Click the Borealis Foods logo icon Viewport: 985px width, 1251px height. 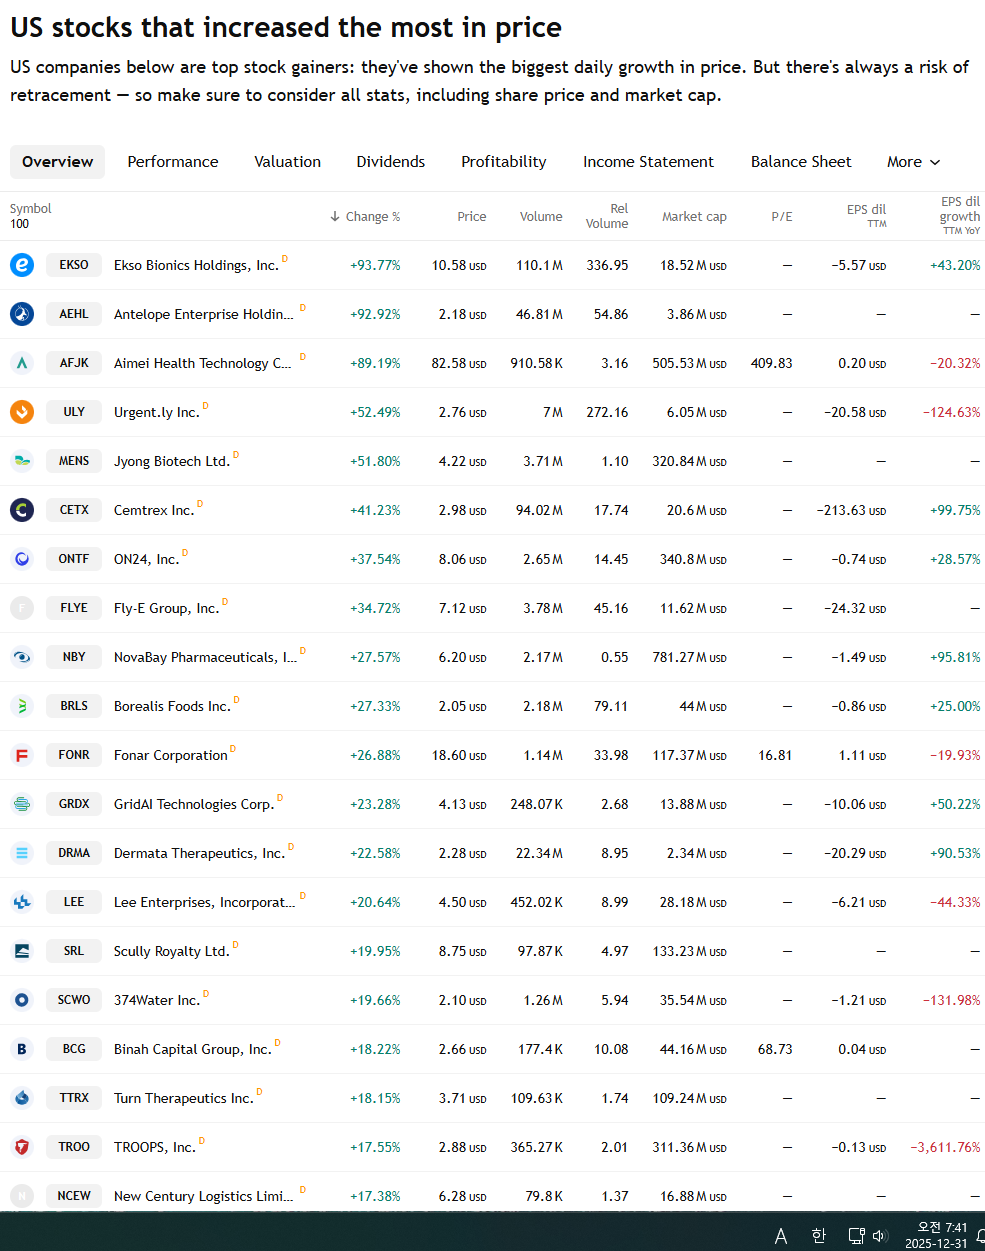coord(22,706)
